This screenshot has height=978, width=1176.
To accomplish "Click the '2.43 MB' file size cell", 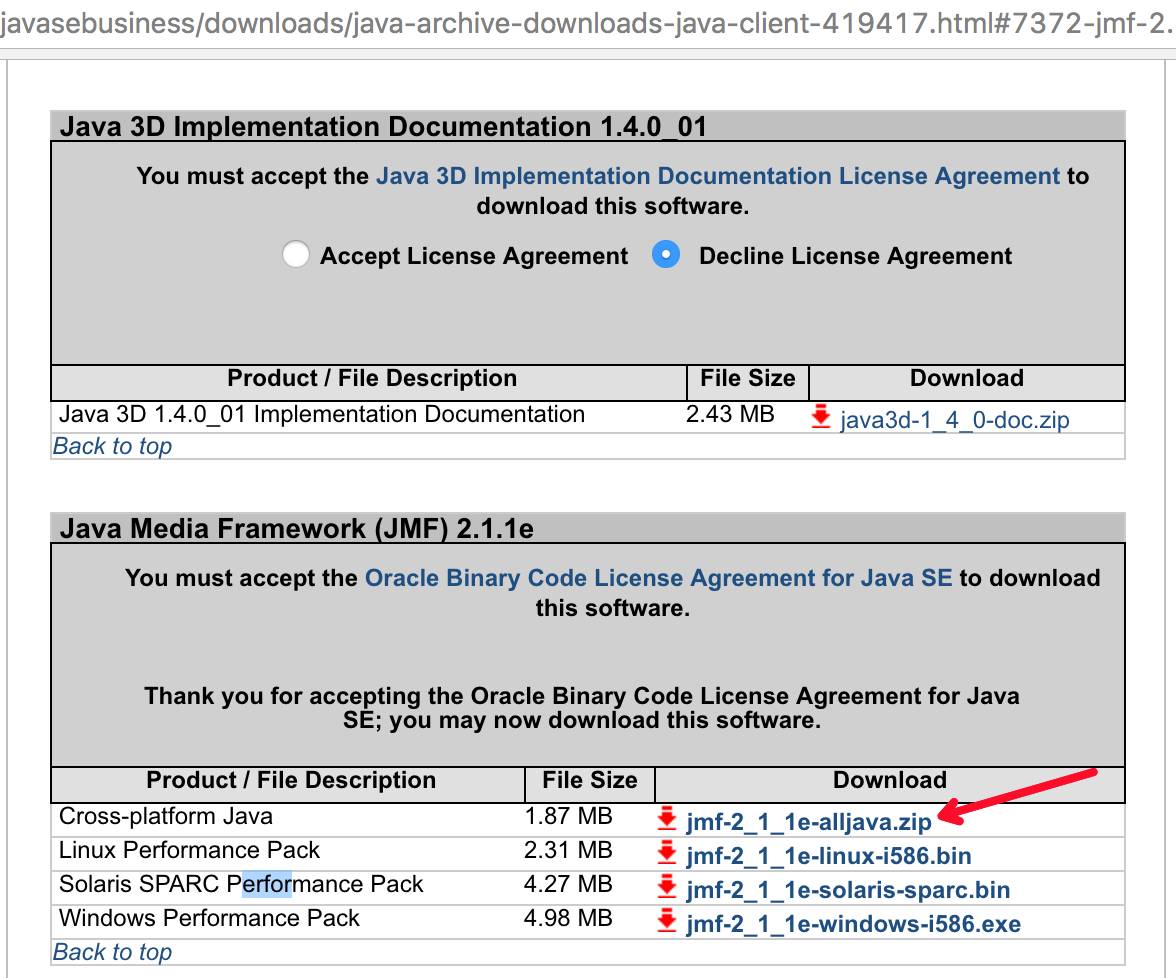I will (730, 414).
